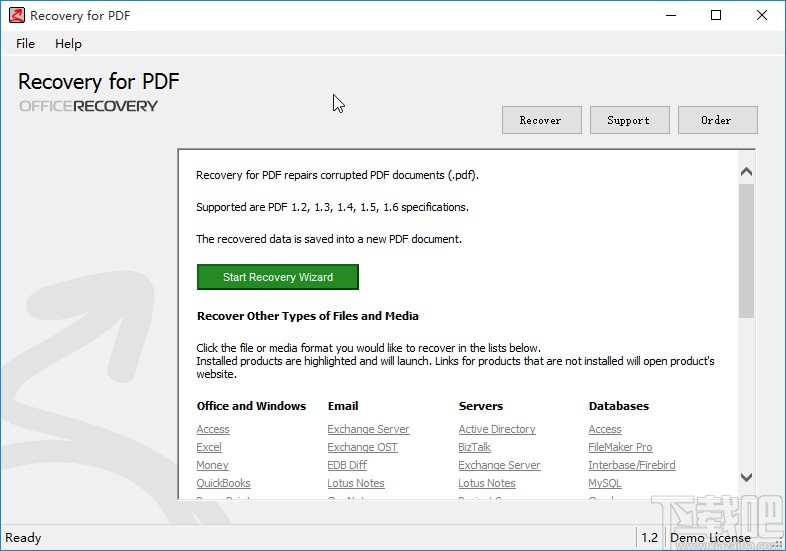This screenshot has width=786, height=551.
Task: Open the Money recovery link
Action: (213, 465)
